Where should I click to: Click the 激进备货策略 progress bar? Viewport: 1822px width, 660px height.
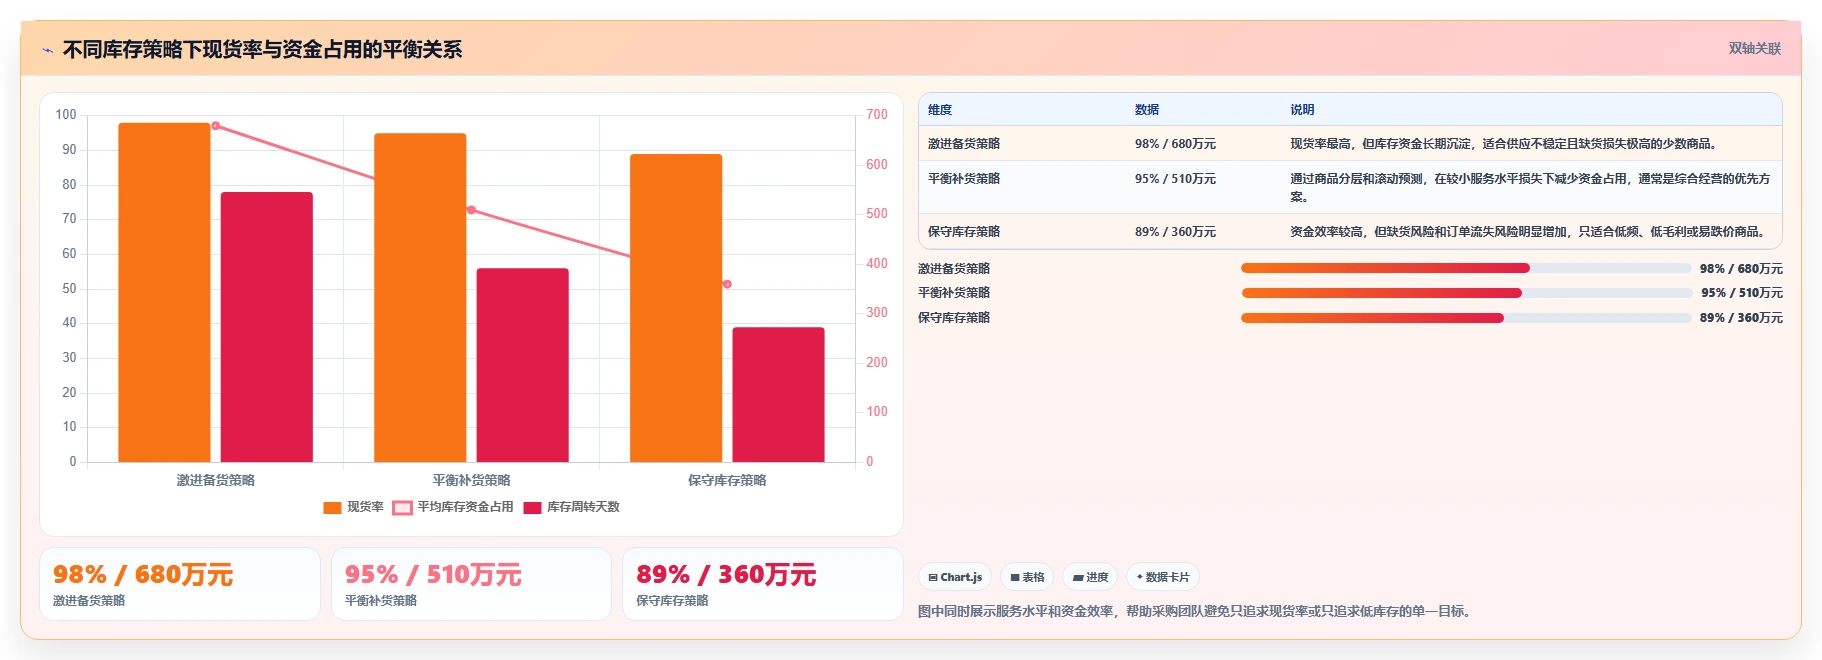[1466, 268]
